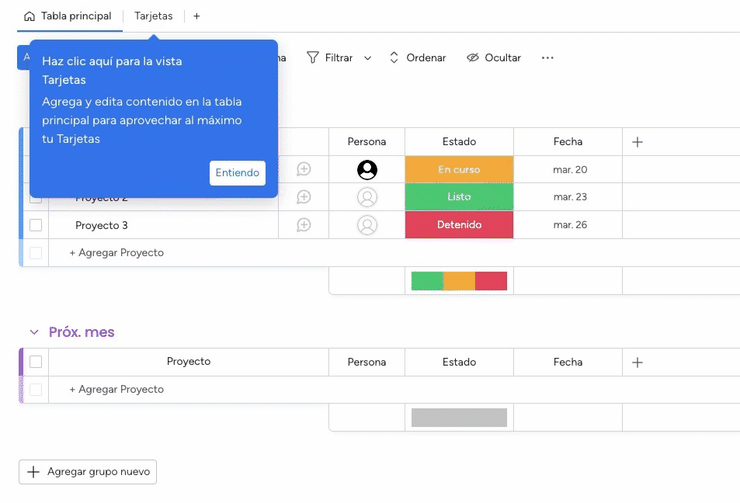Dismiss tooltip with Entiendo button
740x503 pixels.
click(237, 173)
